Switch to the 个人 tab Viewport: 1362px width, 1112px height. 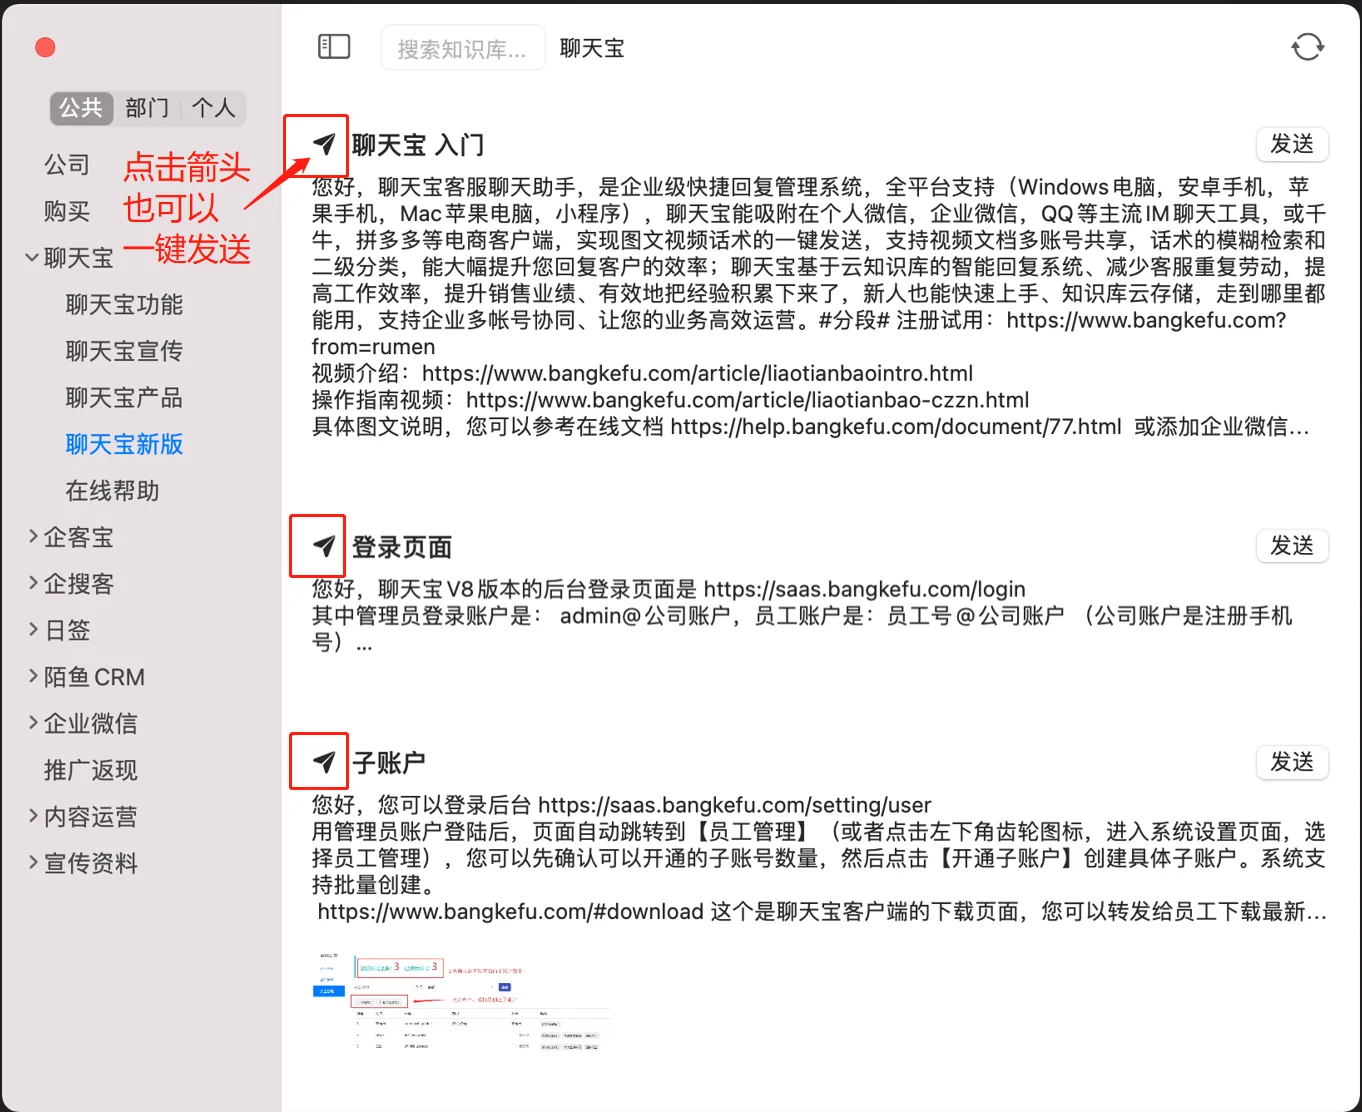[x=213, y=108]
